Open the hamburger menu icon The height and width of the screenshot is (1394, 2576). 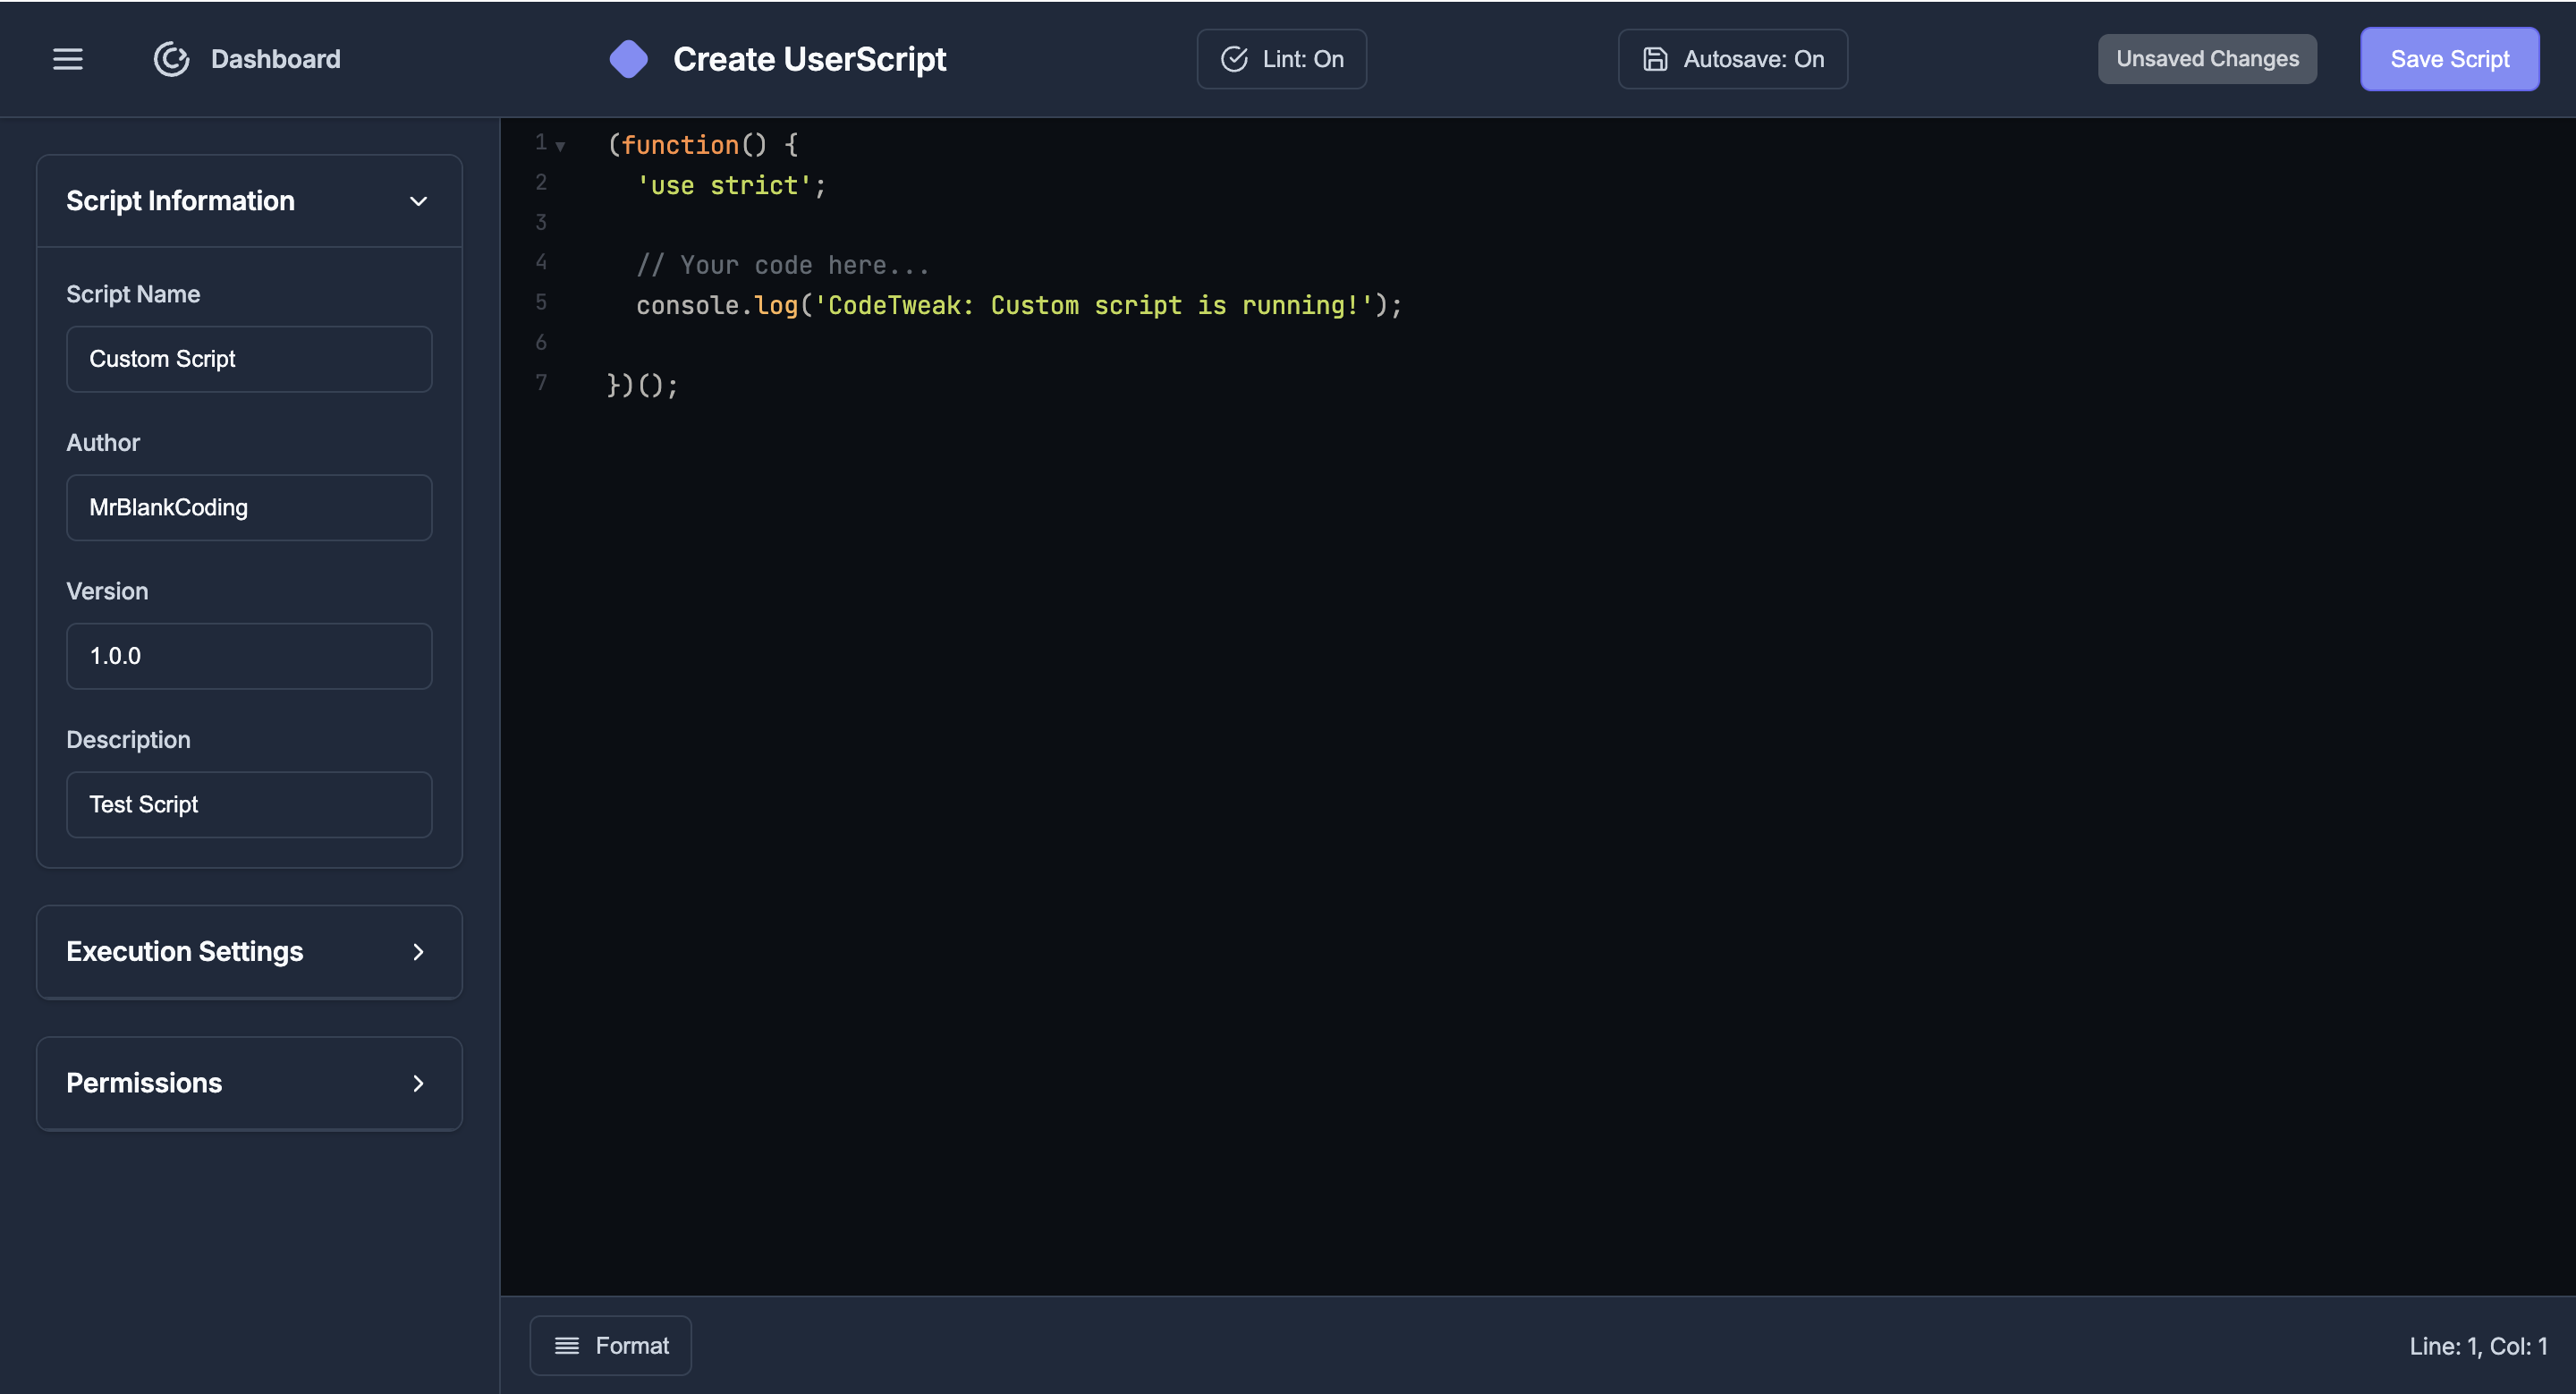coord(68,59)
